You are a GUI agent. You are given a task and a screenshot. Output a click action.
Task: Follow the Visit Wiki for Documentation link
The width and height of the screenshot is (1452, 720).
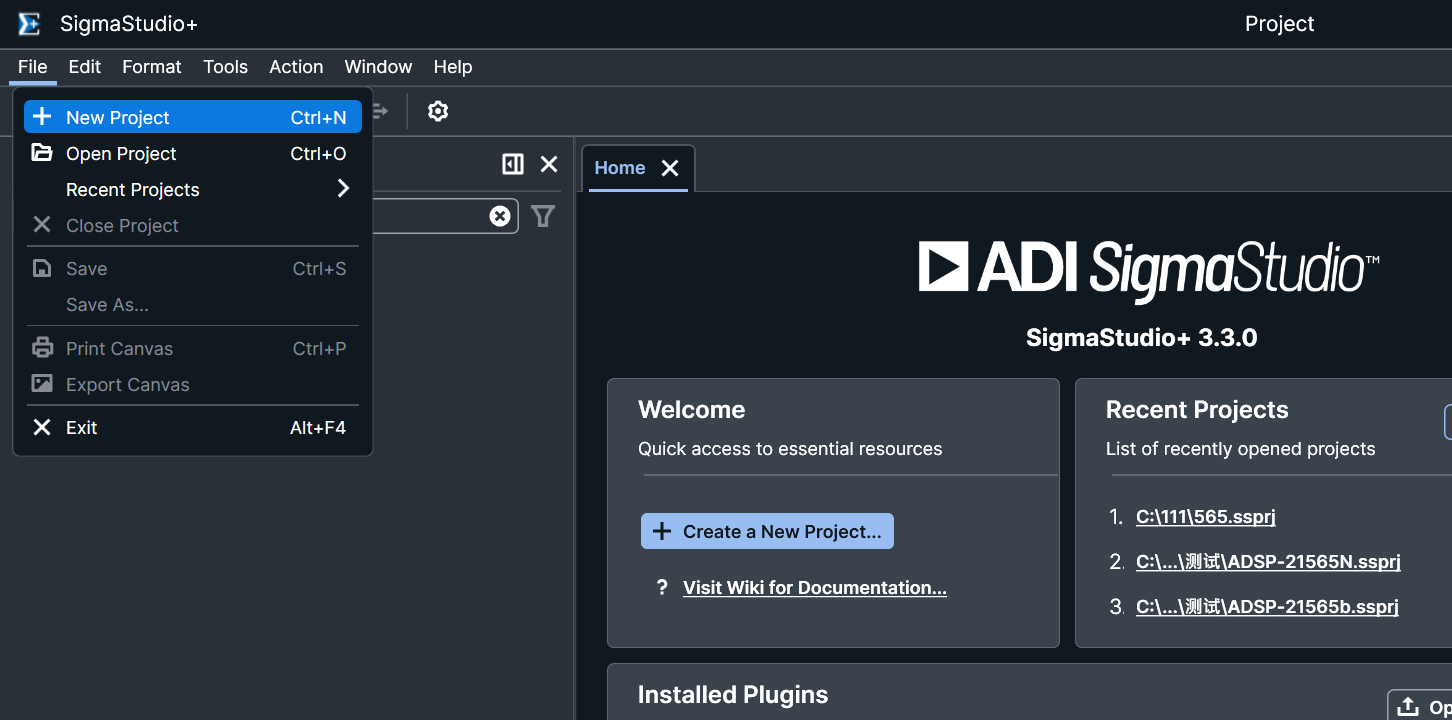[x=815, y=588]
